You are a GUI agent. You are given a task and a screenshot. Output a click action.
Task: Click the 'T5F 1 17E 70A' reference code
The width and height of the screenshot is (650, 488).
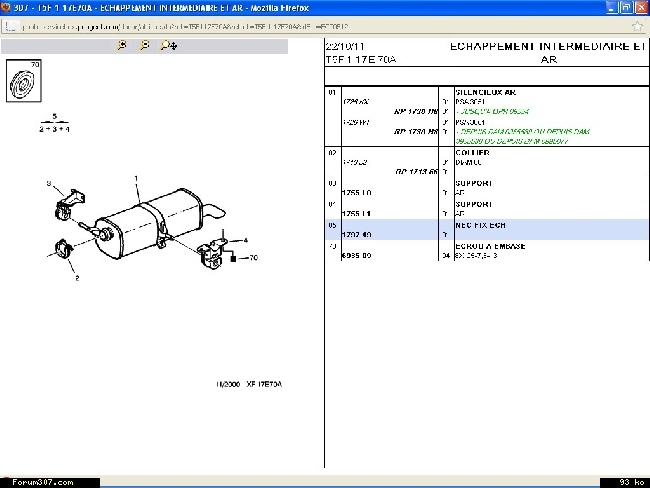click(361, 60)
